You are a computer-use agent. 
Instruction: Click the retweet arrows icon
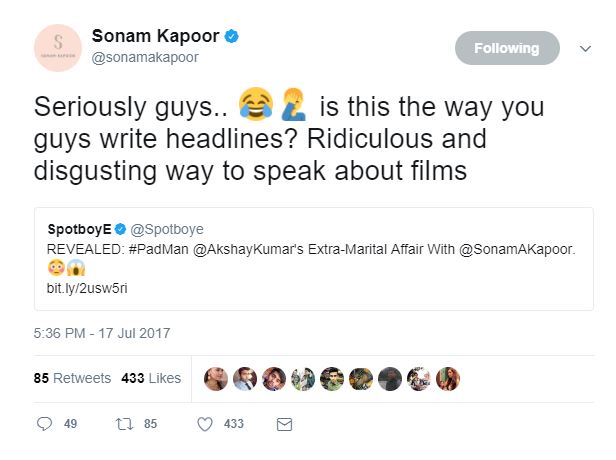tap(127, 424)
